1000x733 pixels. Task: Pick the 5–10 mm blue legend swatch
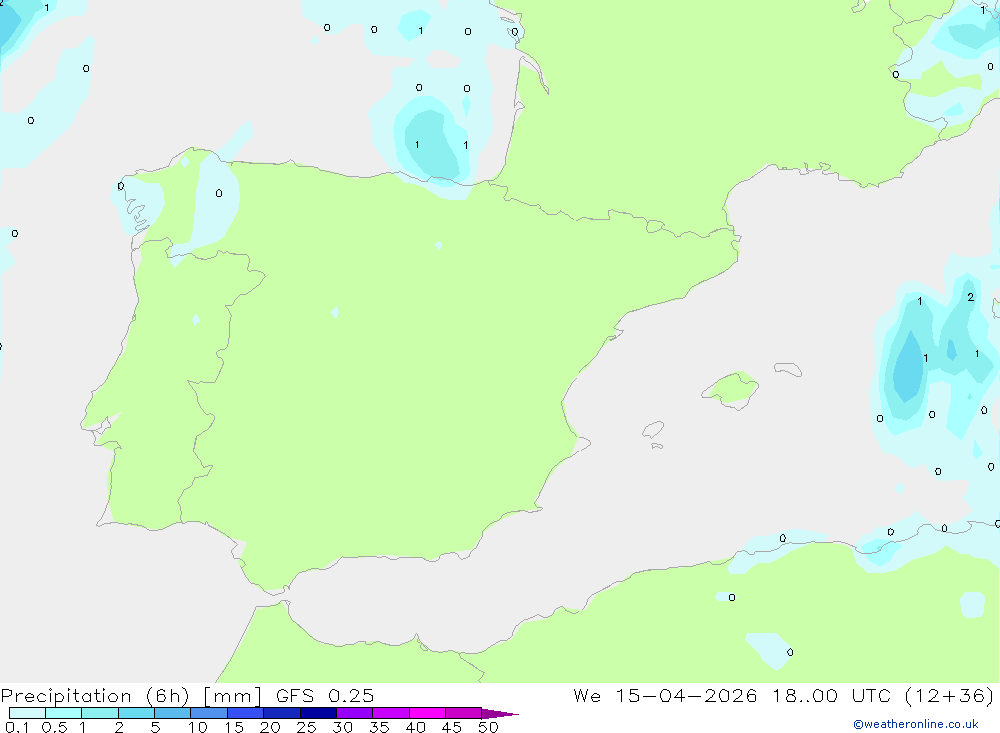[172, 713]
